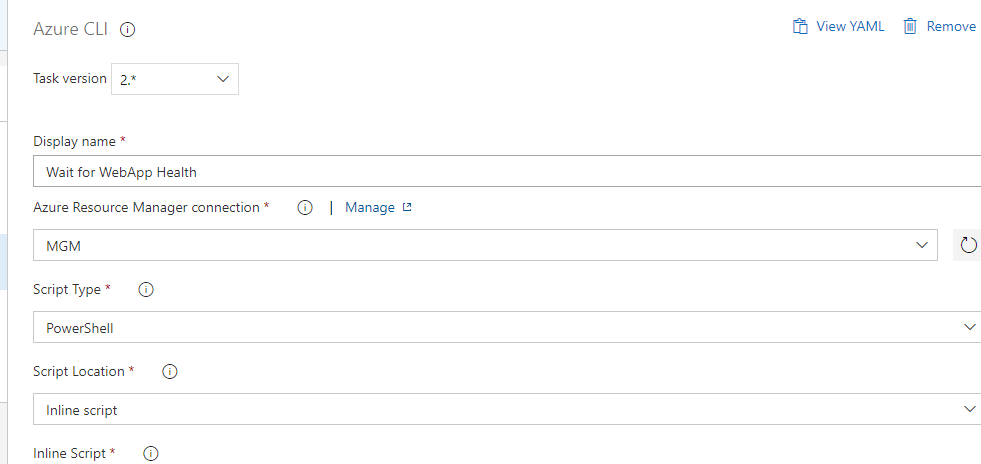Expand the chevron arrow in Inline script box
This screenshot has height=464, width=981.
(968, 409)
